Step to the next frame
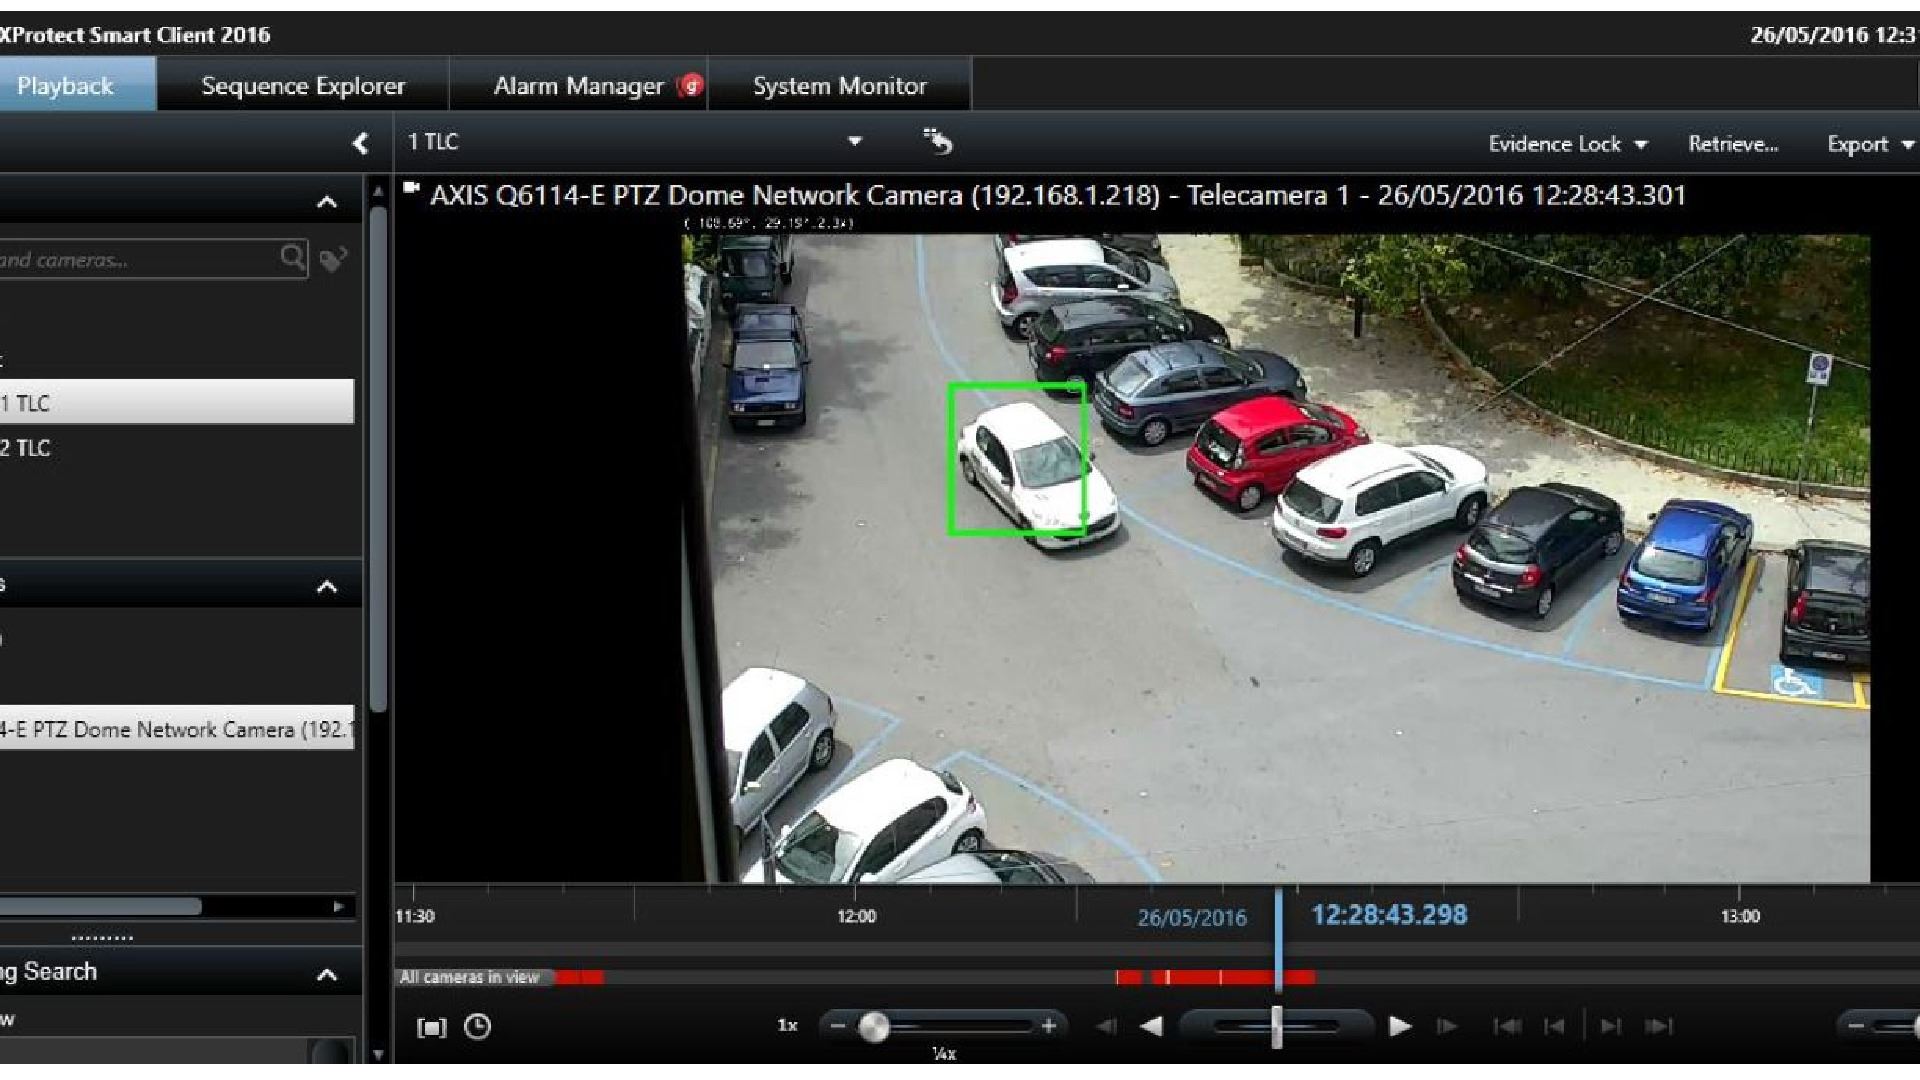 [1446, 1026]
